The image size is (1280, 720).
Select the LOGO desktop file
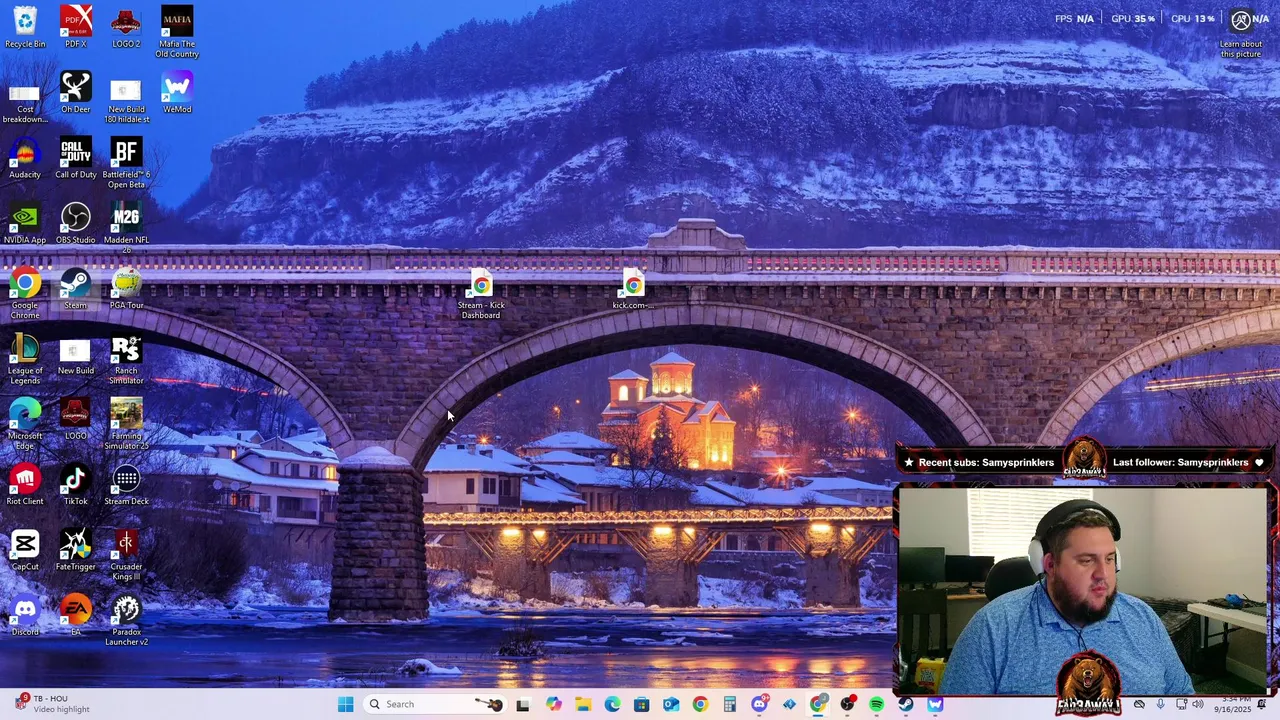(x=76, y=419)
